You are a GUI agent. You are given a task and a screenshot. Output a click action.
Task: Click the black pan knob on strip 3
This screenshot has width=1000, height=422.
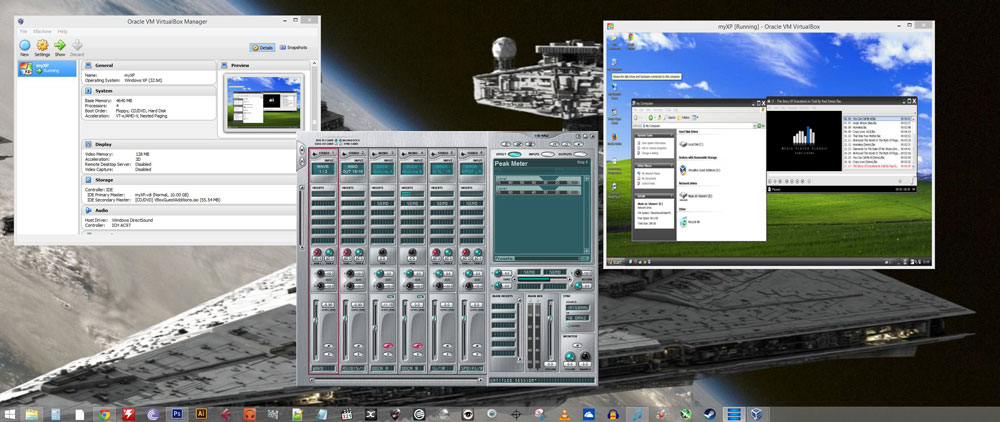[x=382, y=253]
